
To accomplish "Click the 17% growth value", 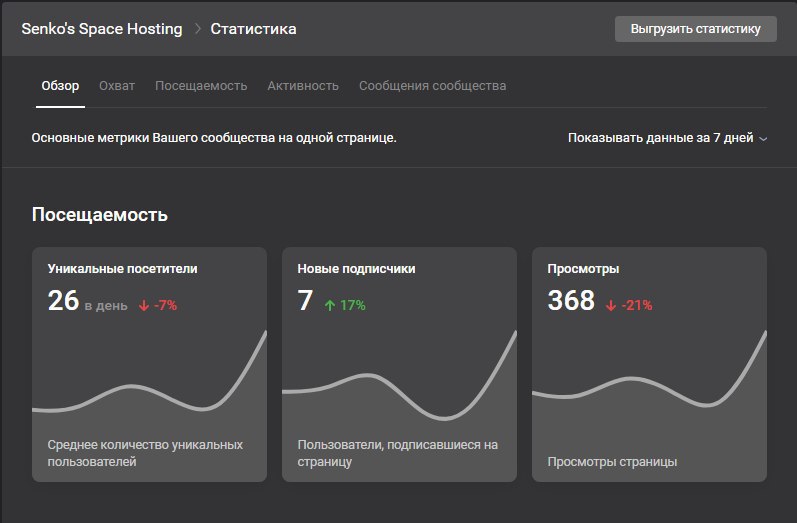I will coord(353,305).
